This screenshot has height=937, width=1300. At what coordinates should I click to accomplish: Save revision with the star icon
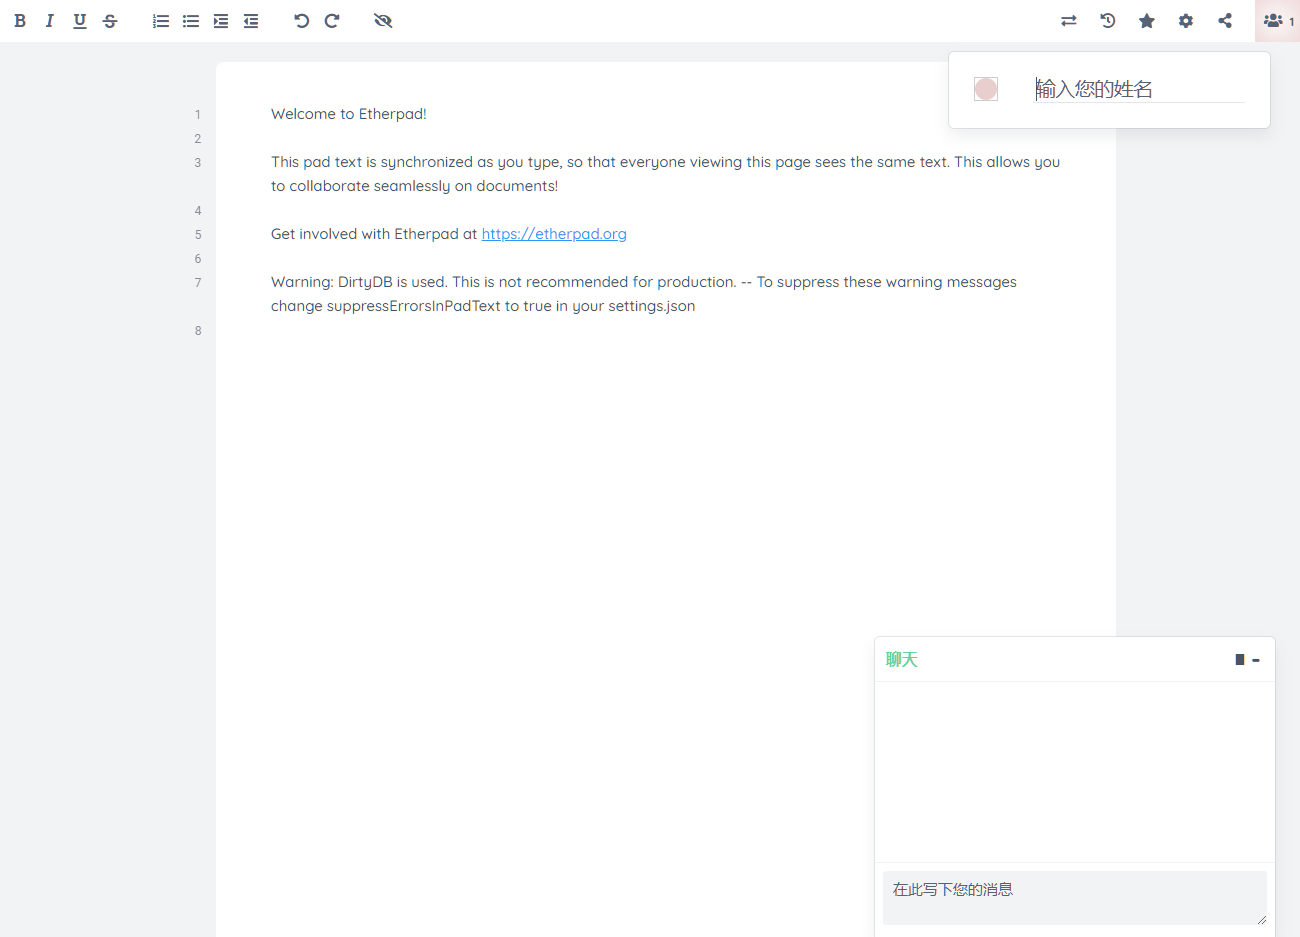point(1147,21)
